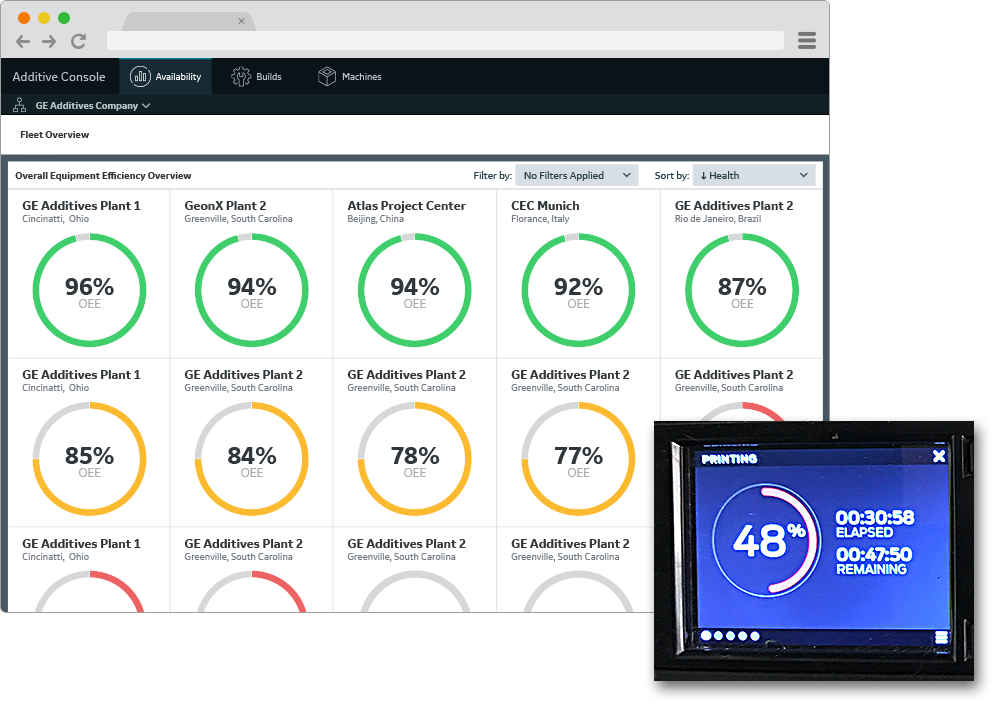The height and width of the screenshot is (703, 992).
Task: Open CEC Munich card title
Action: click(545, 206)
